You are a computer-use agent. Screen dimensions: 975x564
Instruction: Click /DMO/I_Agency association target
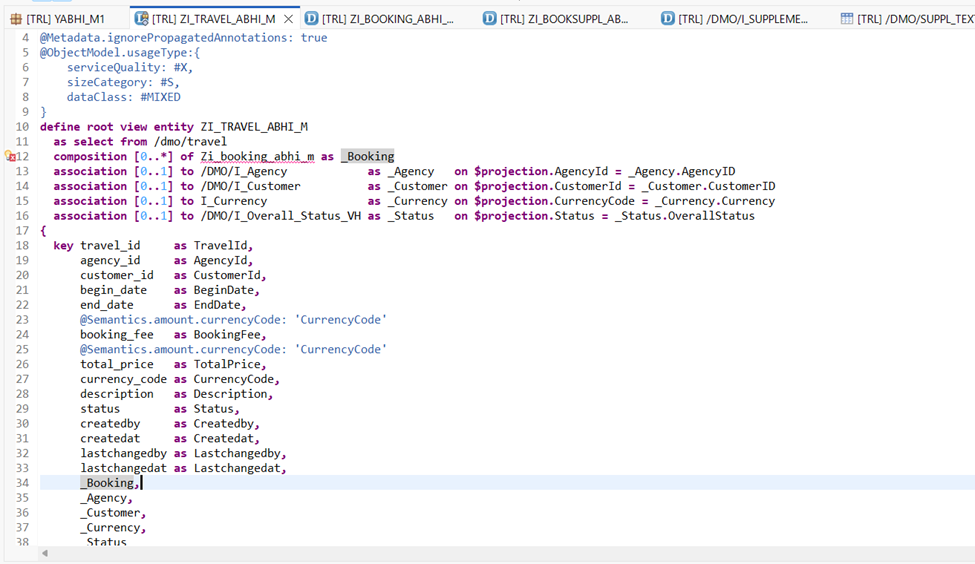pos(244,171)
